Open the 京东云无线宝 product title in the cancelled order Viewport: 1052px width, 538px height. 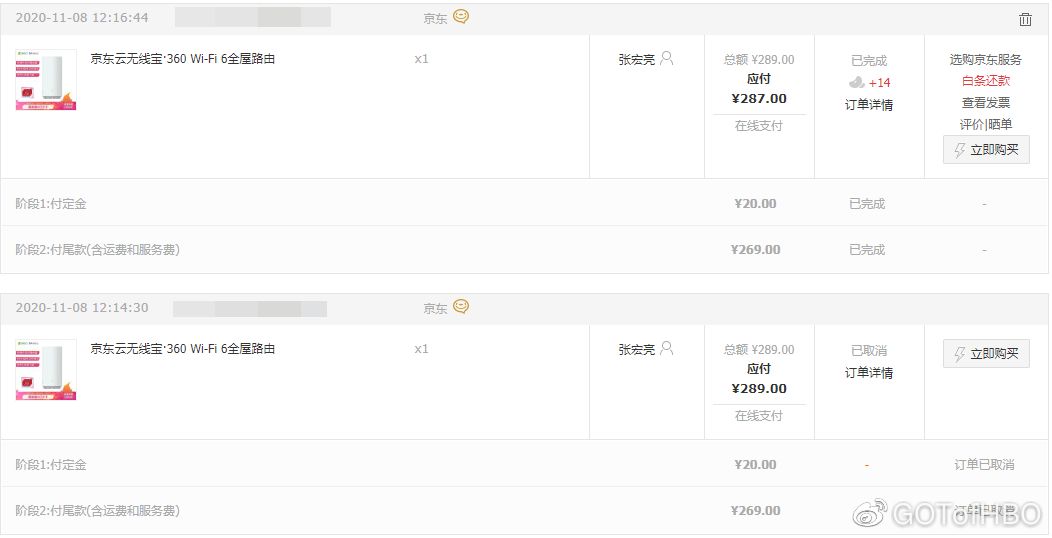(x=183, y=349)
